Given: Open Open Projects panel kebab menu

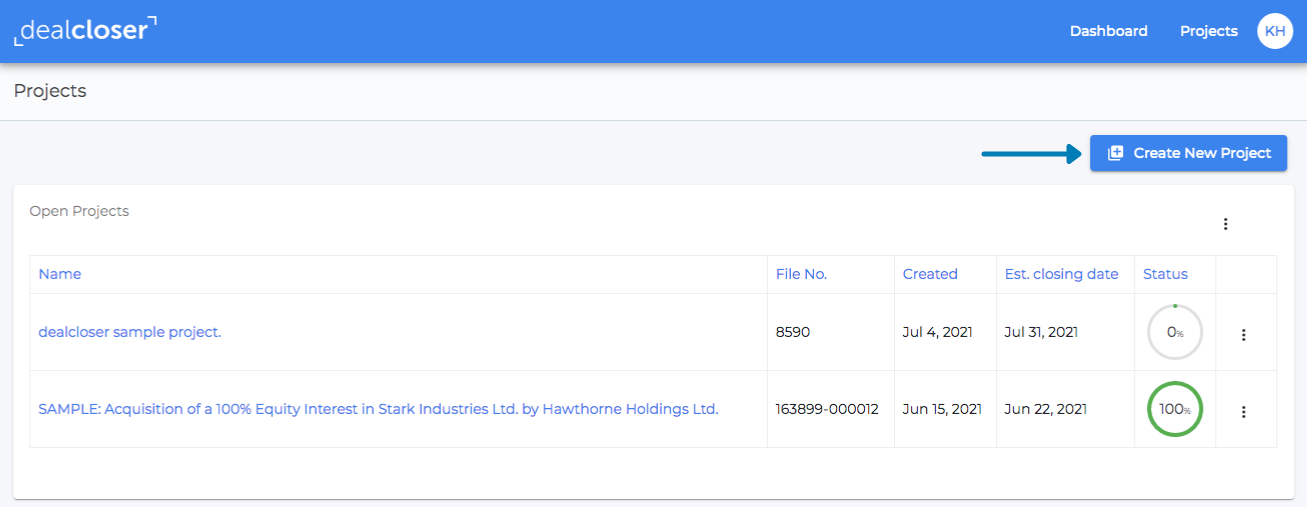Looking at the screenshot, I should 1225,224.
